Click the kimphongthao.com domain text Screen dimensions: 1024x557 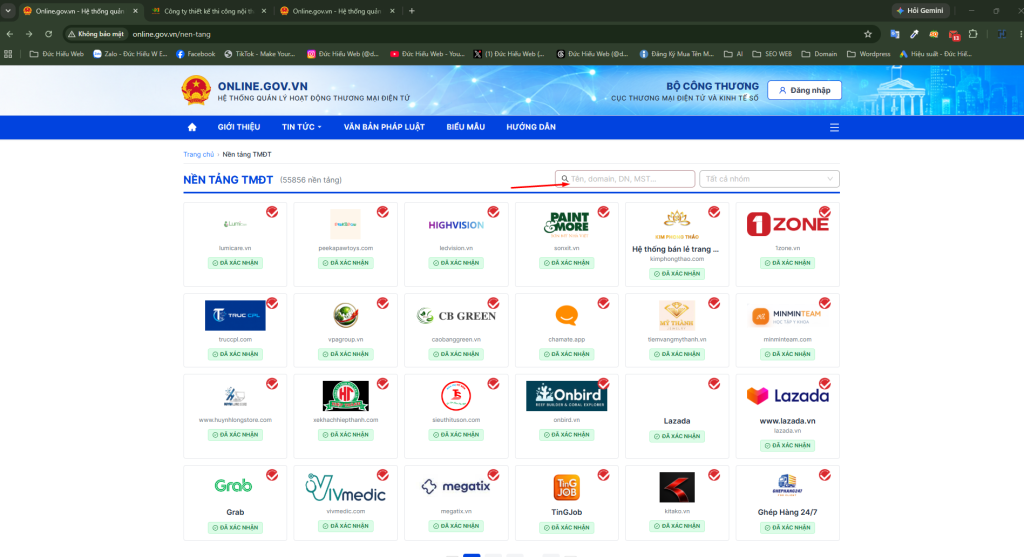pos(677,259)
